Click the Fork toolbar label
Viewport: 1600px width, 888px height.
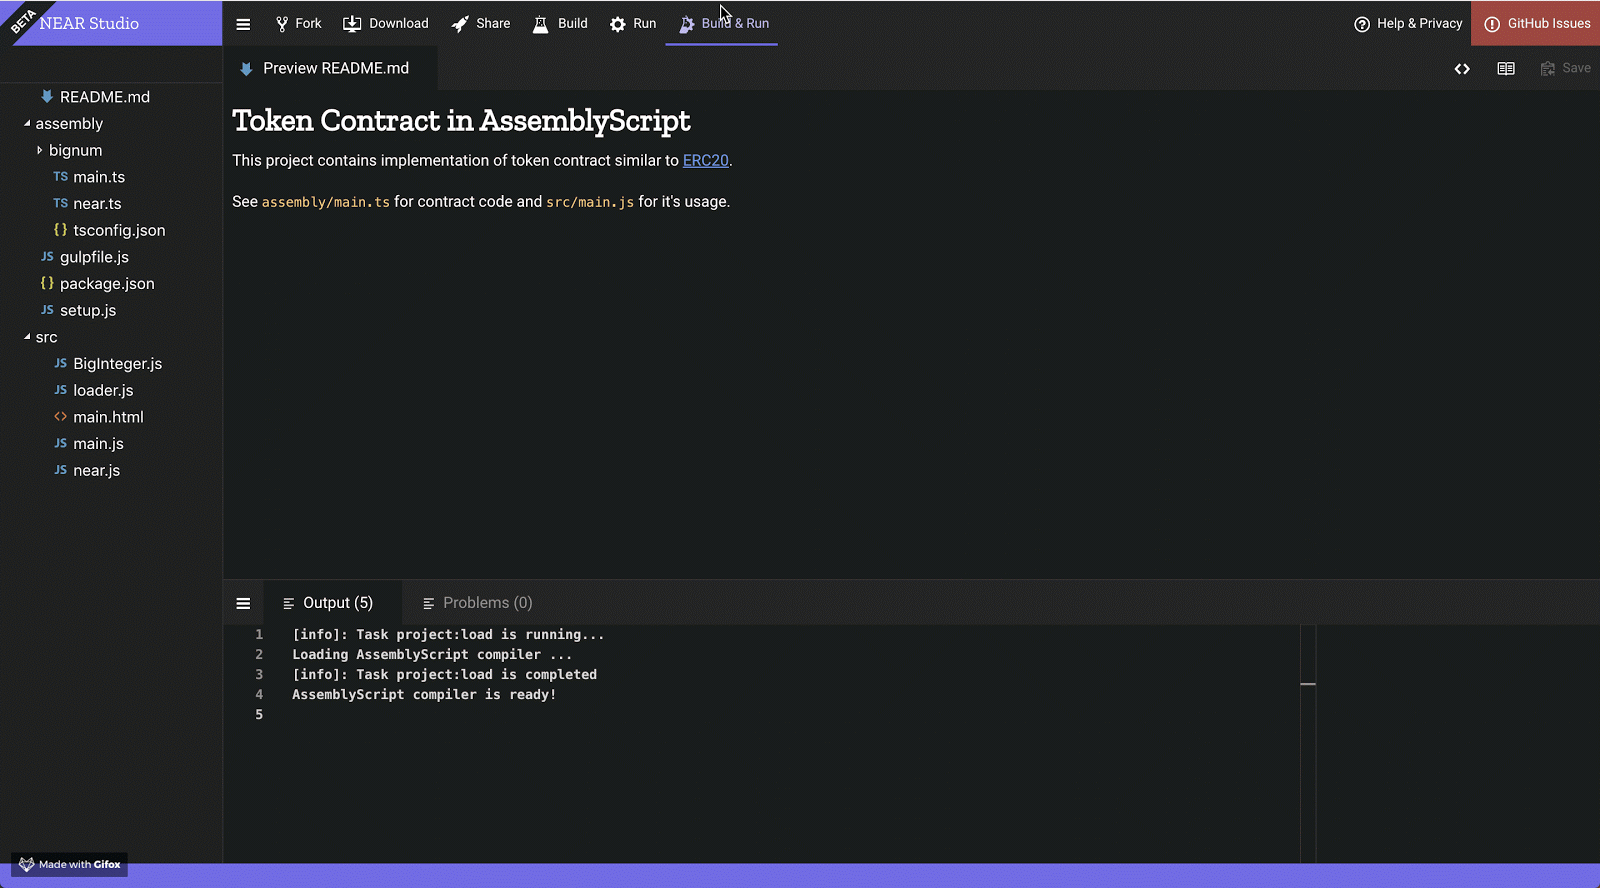pyautogui.click(x=308, y=24)
